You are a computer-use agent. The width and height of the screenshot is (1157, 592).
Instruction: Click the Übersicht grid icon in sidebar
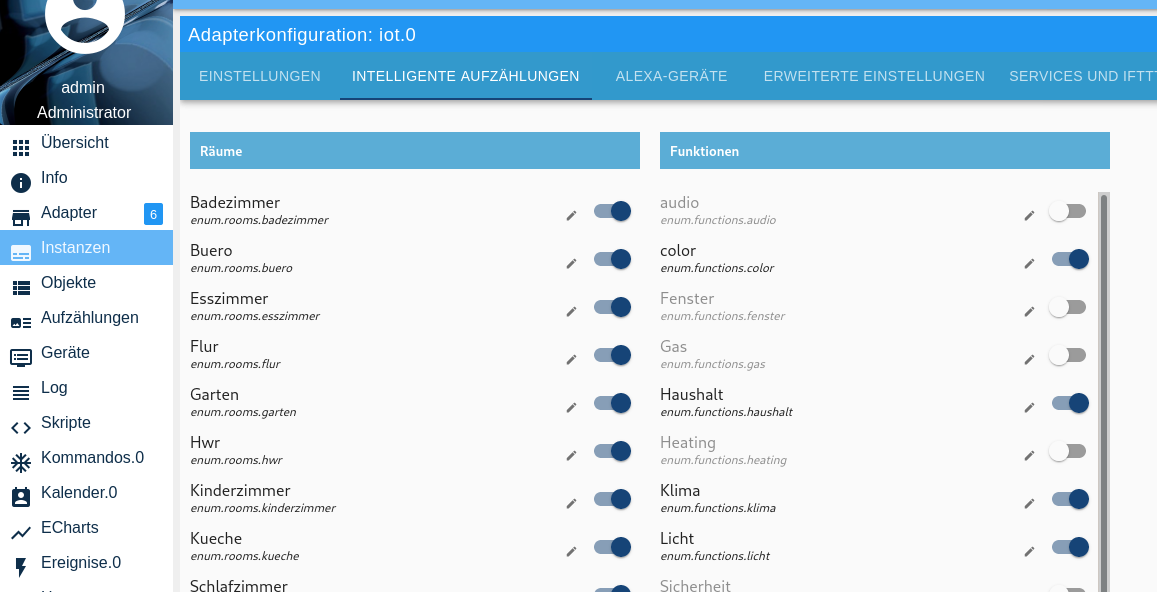tap(21, 148)
